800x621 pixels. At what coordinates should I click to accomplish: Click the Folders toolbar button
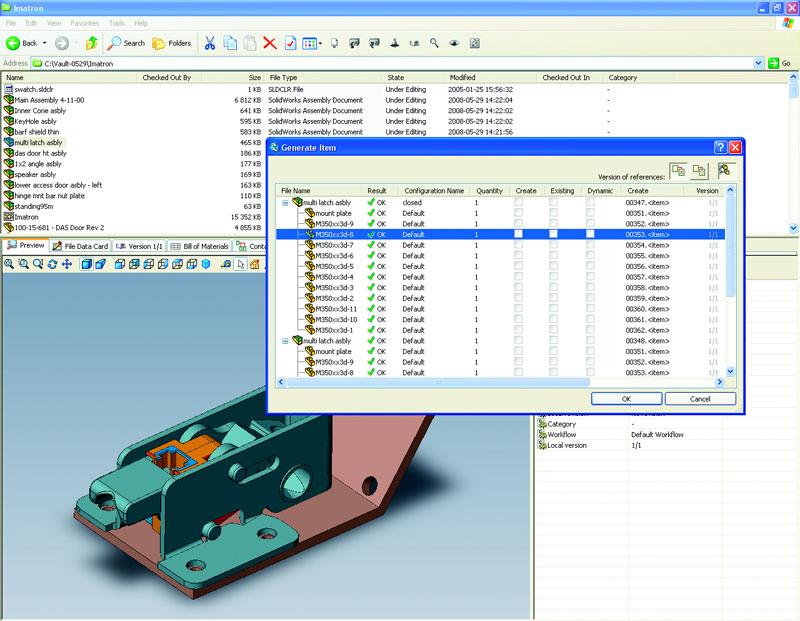pyautogui.click(x=172, y=43)
